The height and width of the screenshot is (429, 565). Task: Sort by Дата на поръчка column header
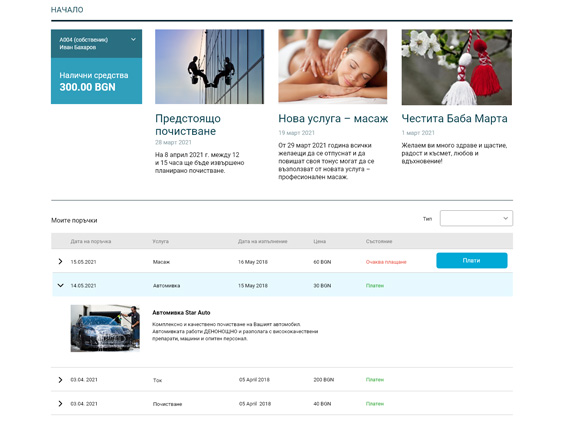pyautogui.click(x=90, y=241)
